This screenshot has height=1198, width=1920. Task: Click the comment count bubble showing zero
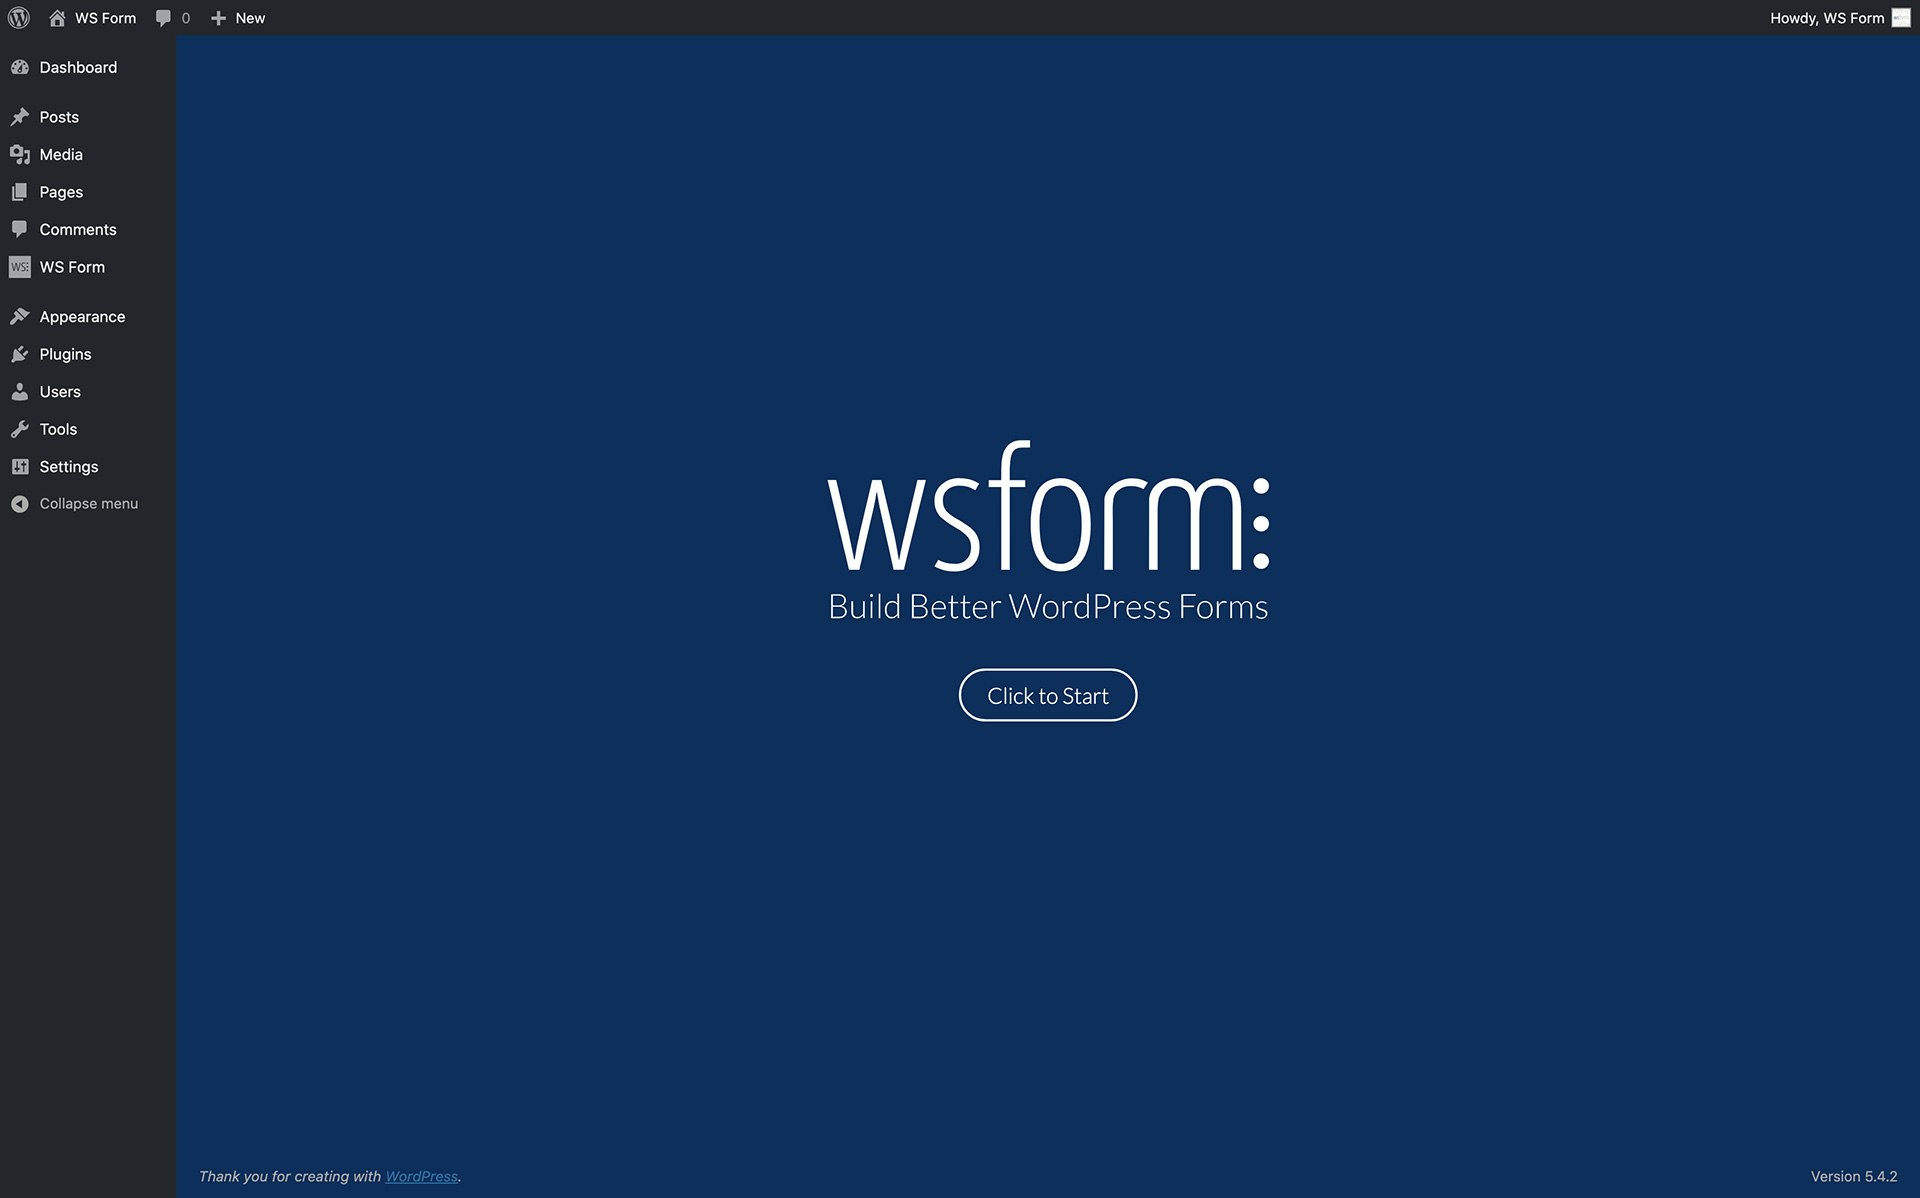pyautogui.click(x=171, y=17)
